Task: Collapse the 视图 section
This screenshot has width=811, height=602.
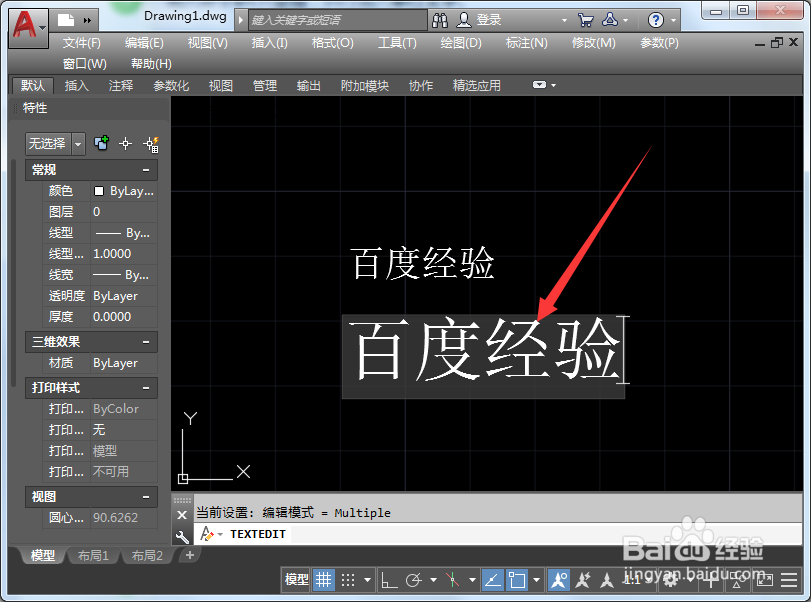Action: pyautogui.click(x=146, y=497)
